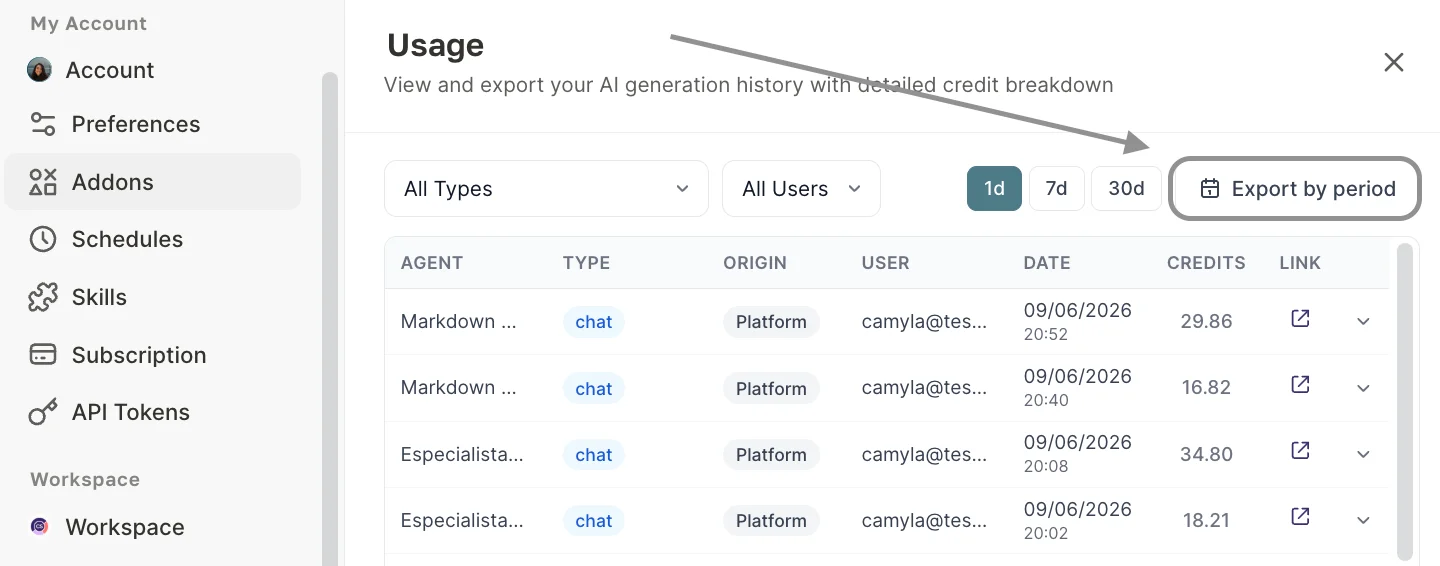Switch time range to 7d
The height and width of the screenshot is (566, 1440).
[x=1056, y=188]
